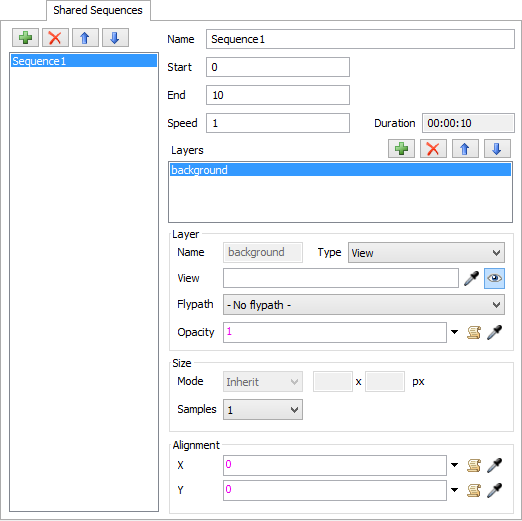This screenshot has width=522, height=521.
Task: Focus the Speed input field
Action: click(x=278, y=123)
